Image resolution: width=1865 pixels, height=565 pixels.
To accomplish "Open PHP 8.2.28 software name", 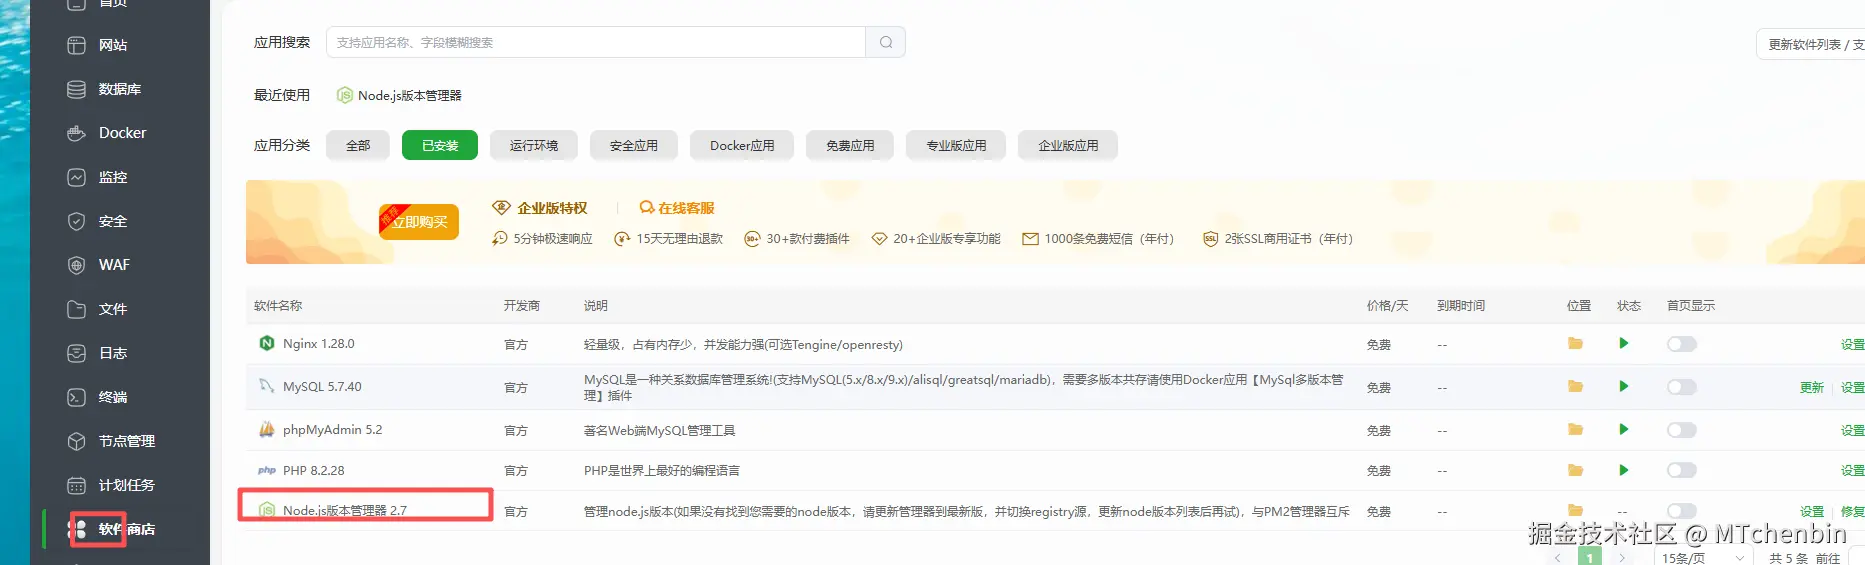I will coord(313,470).
